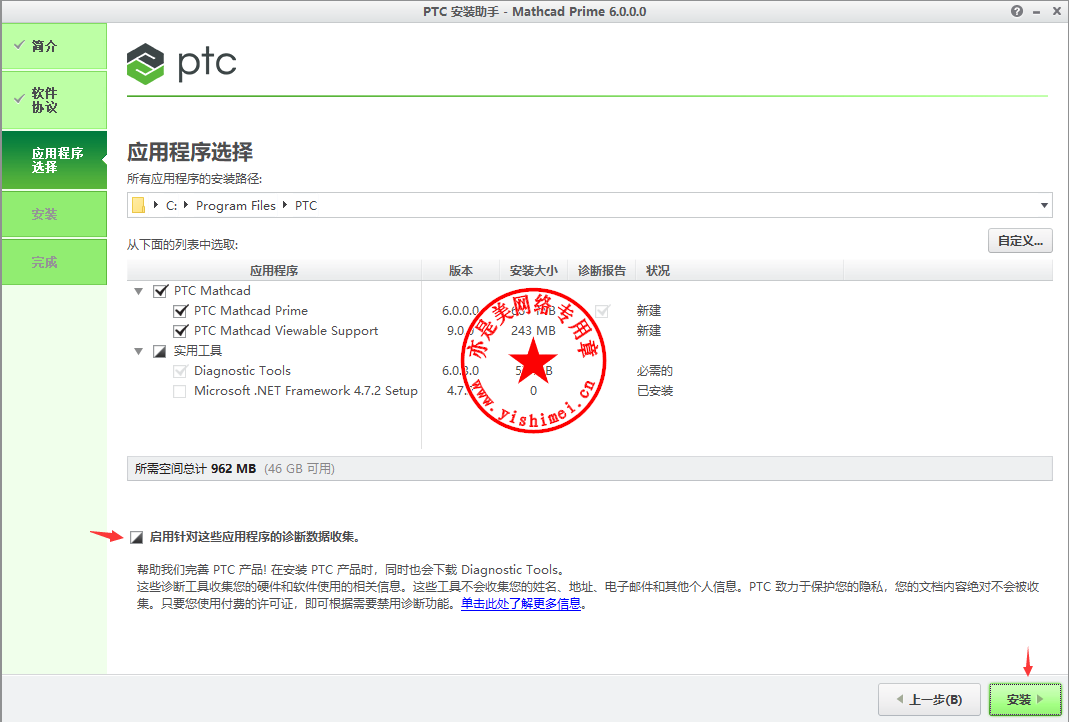The height and width of the screenshot is (722, 1069).
Task: Click the Diagnostic Tools checkbox
Action: [x=180, y=371]
